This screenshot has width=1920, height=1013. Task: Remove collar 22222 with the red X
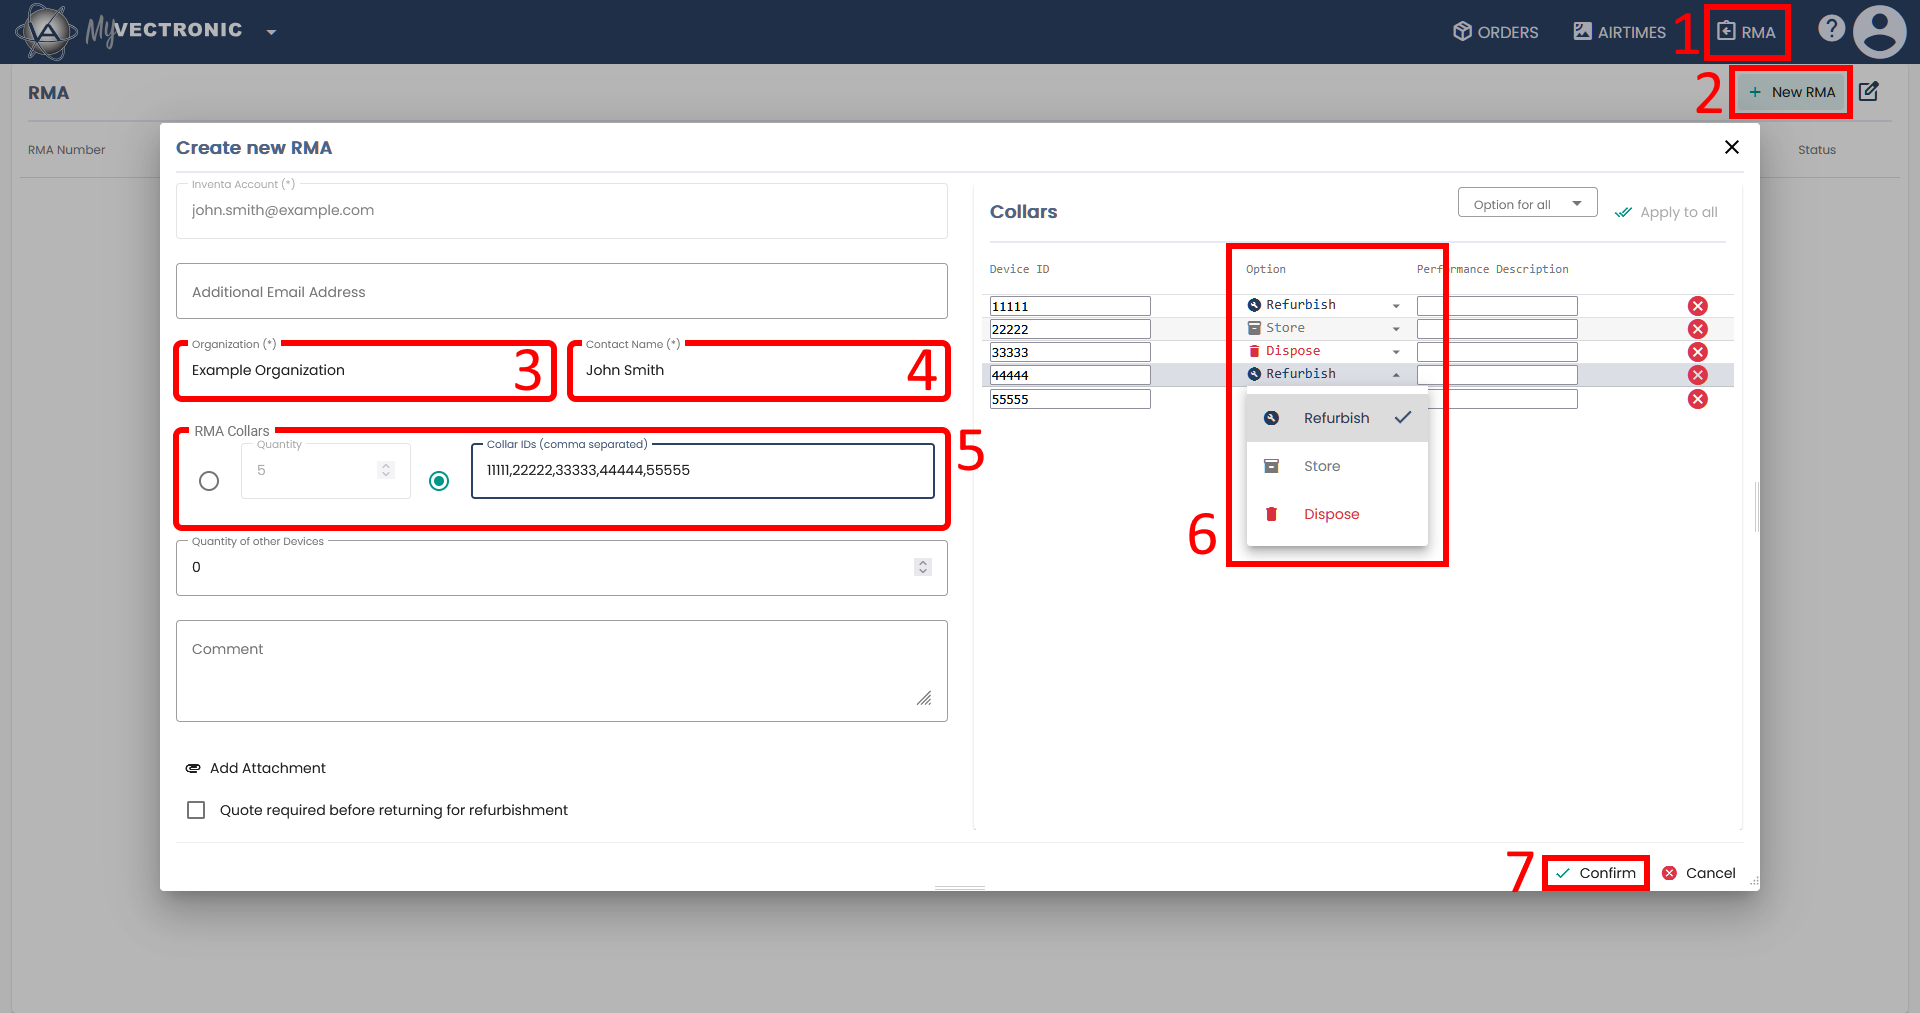(x=1698, y=329)
